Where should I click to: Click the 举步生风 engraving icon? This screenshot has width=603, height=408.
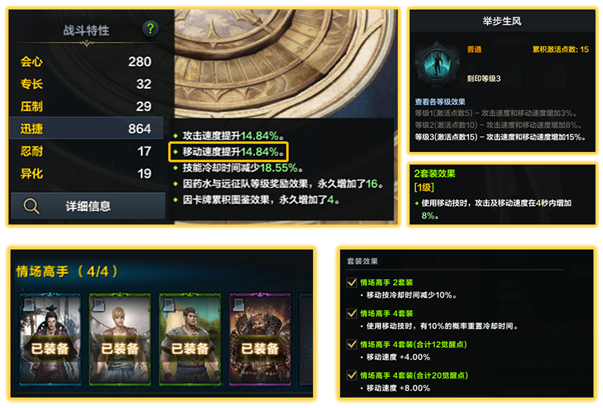point(437,63)
